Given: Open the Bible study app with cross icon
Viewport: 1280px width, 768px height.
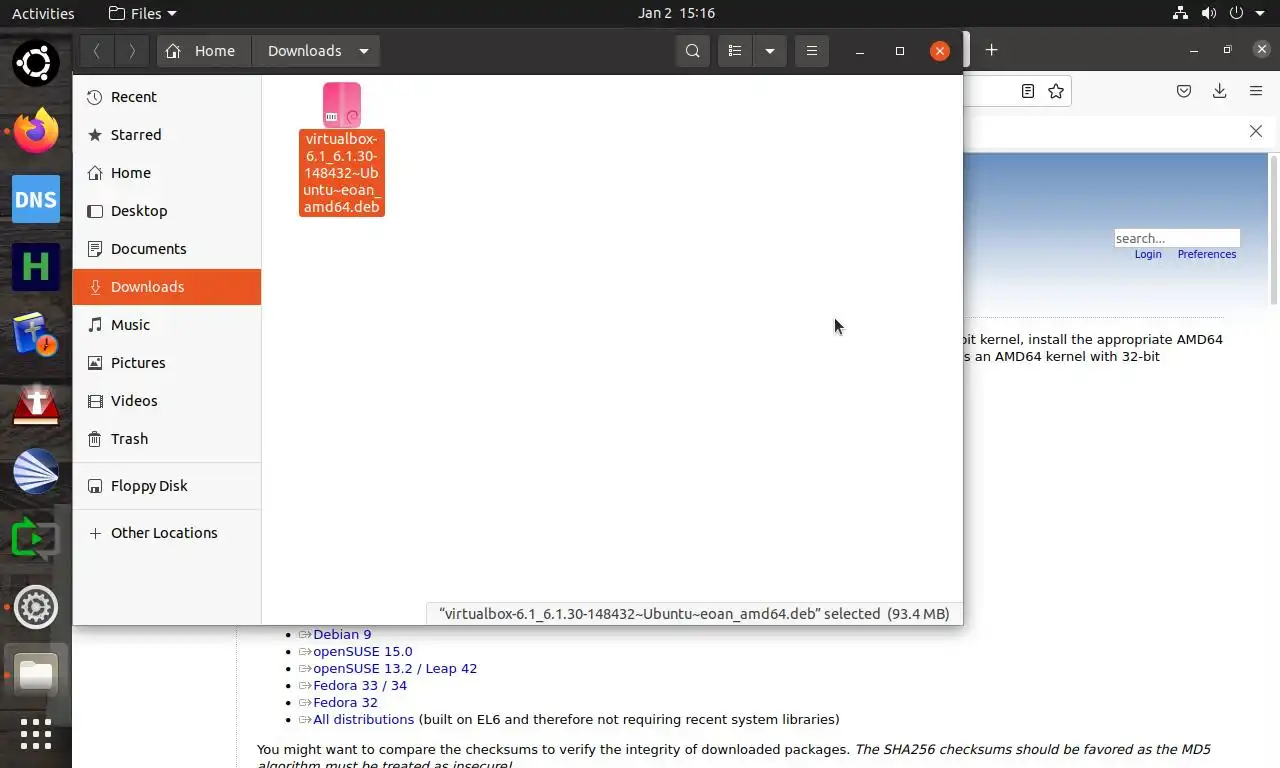Looking at the screenshot, I should click(36, 403).
